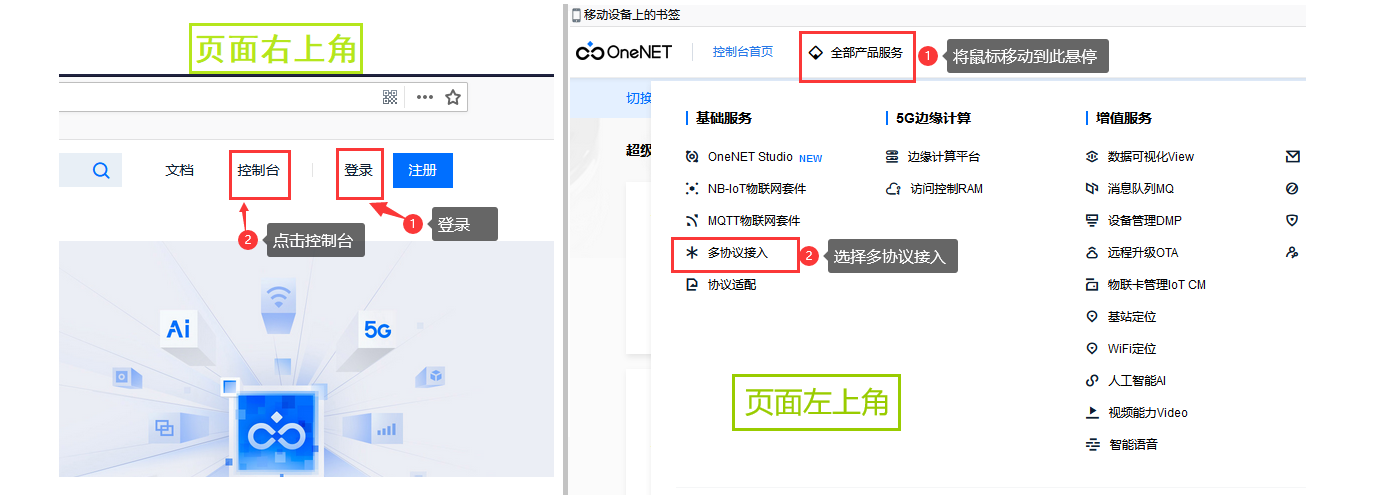This screenshot has width=1392, height=495.
Task: Go to 控制台首页 tab
Action: click(743, 52)
